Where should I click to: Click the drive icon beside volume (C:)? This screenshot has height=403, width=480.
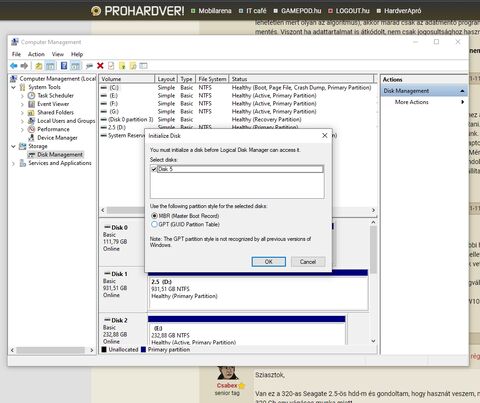click(x=104, y=88)
